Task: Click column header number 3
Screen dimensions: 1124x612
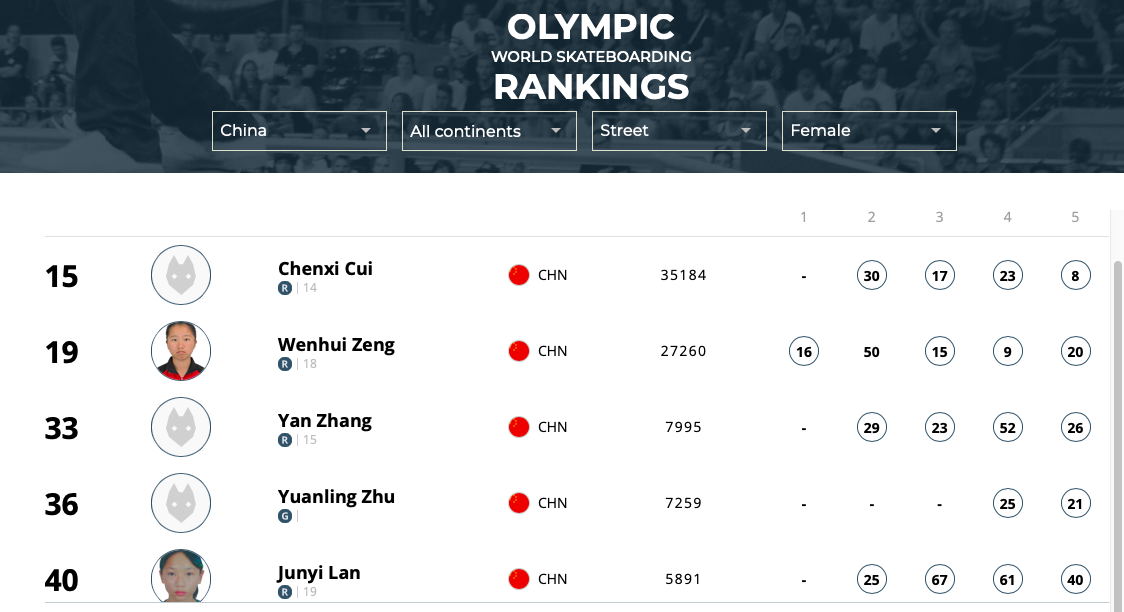Action: point(939,217)
